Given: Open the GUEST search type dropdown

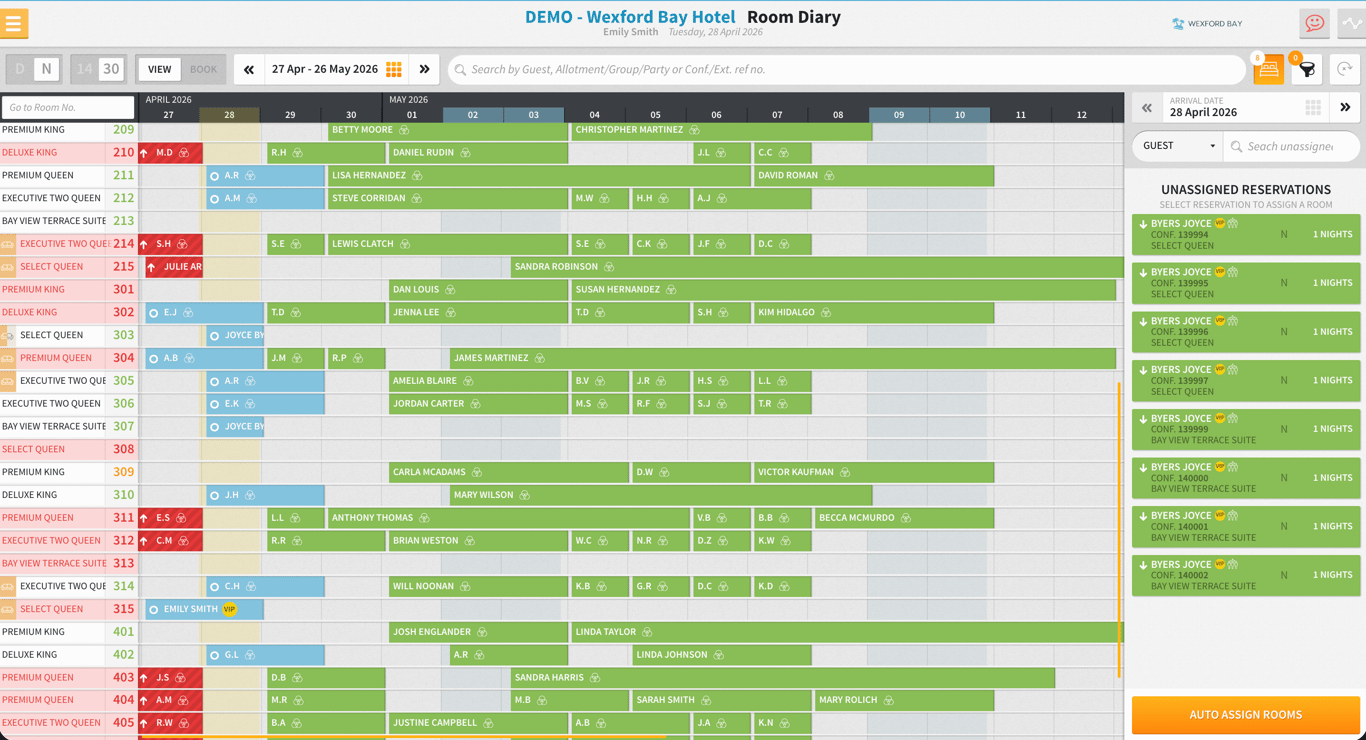Looking at the screenshot, I should pyautogui.click(x=1179, y=146).
